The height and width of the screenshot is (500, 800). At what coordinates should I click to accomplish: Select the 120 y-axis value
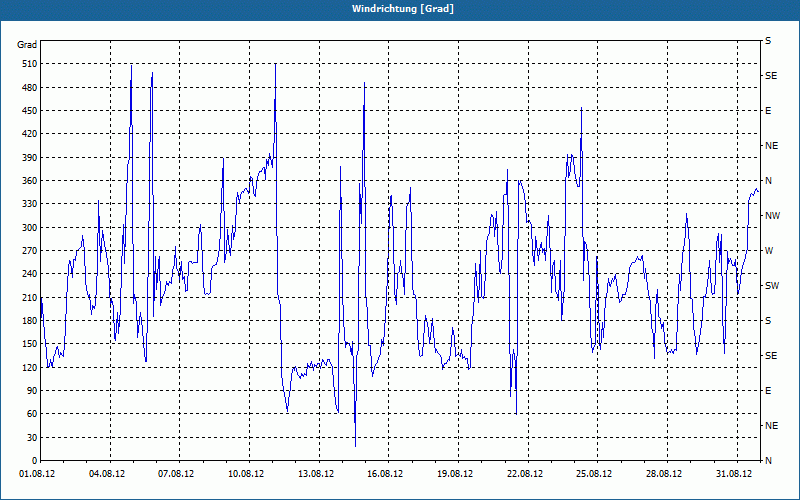tap(30, 367)
